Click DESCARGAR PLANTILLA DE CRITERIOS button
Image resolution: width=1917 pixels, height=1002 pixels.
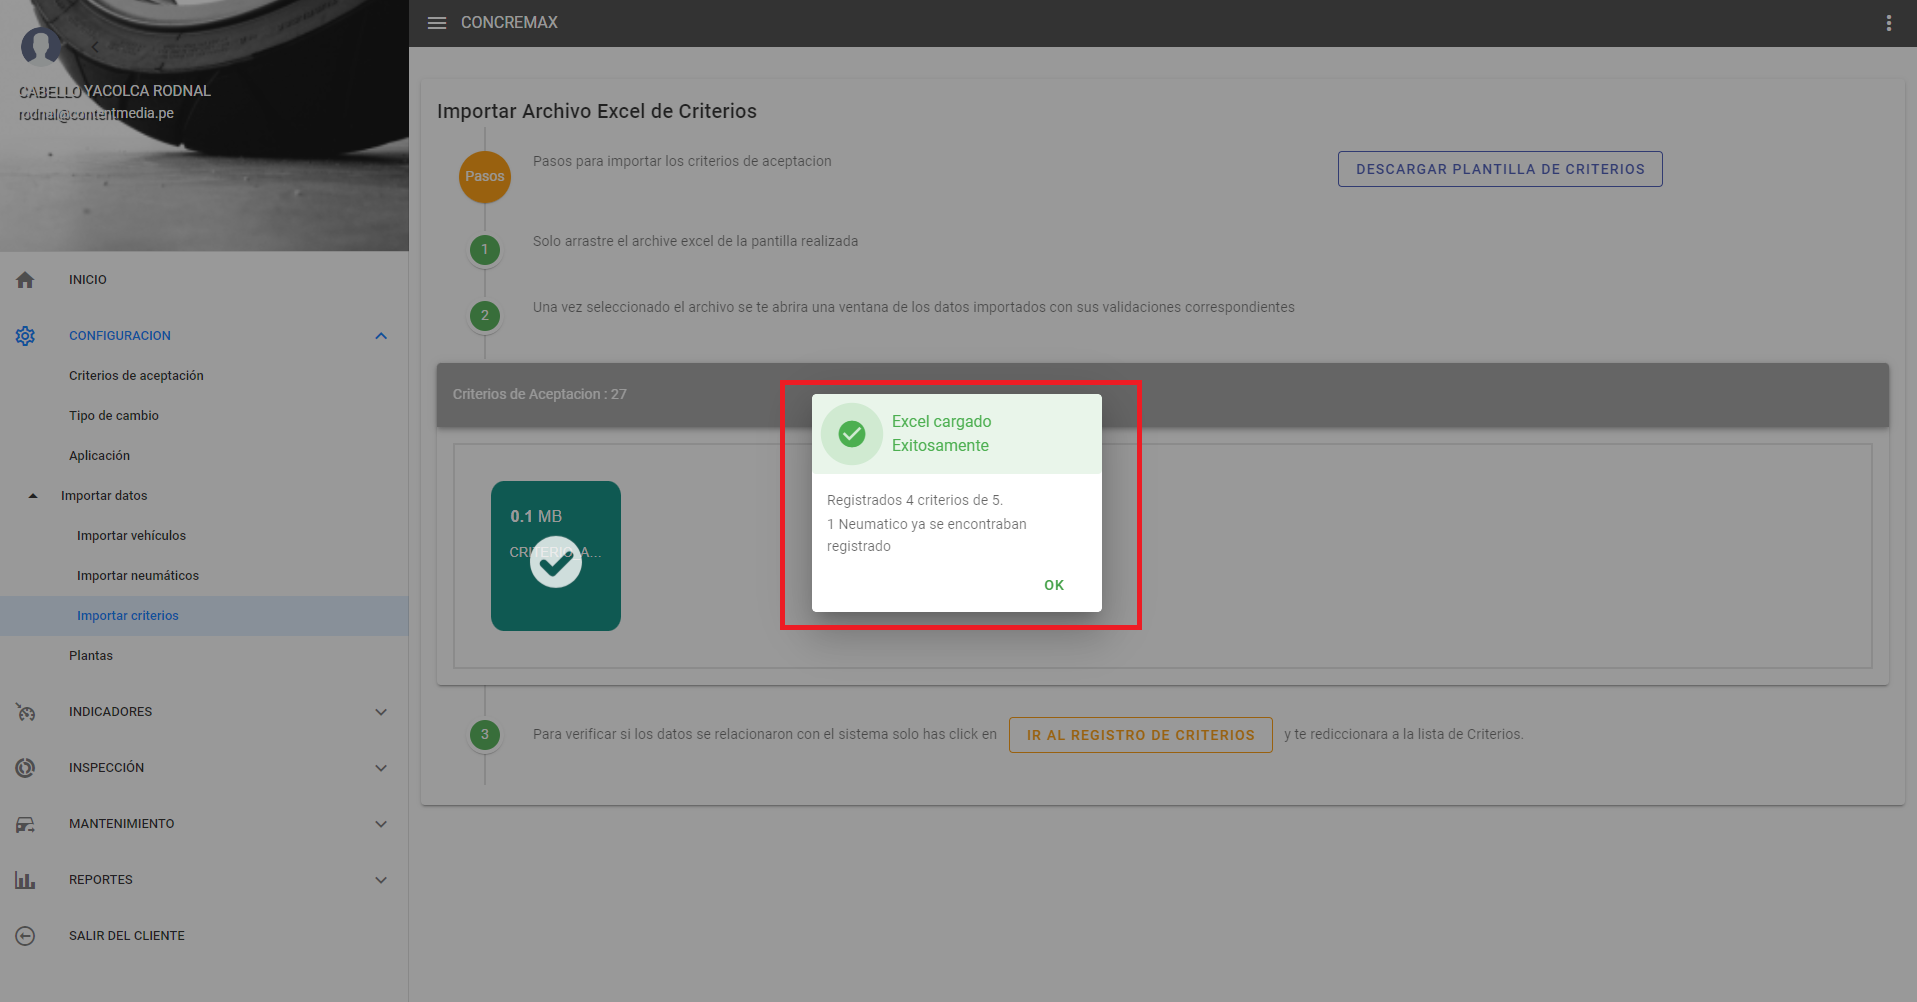(1499, 169)
